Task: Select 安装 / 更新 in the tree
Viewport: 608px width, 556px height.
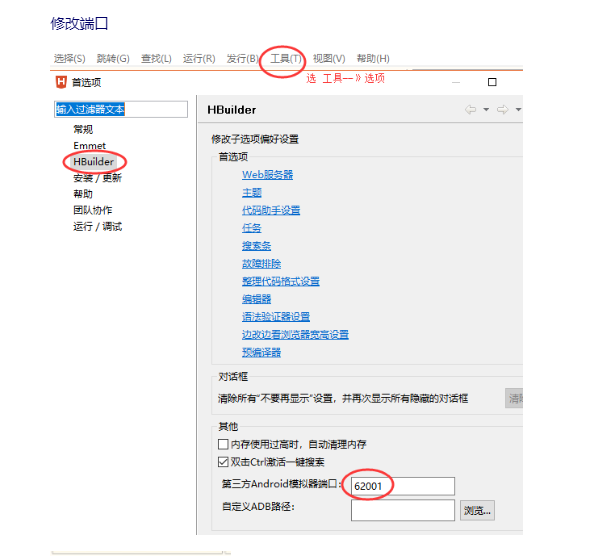Action: [x=97, y=178]
